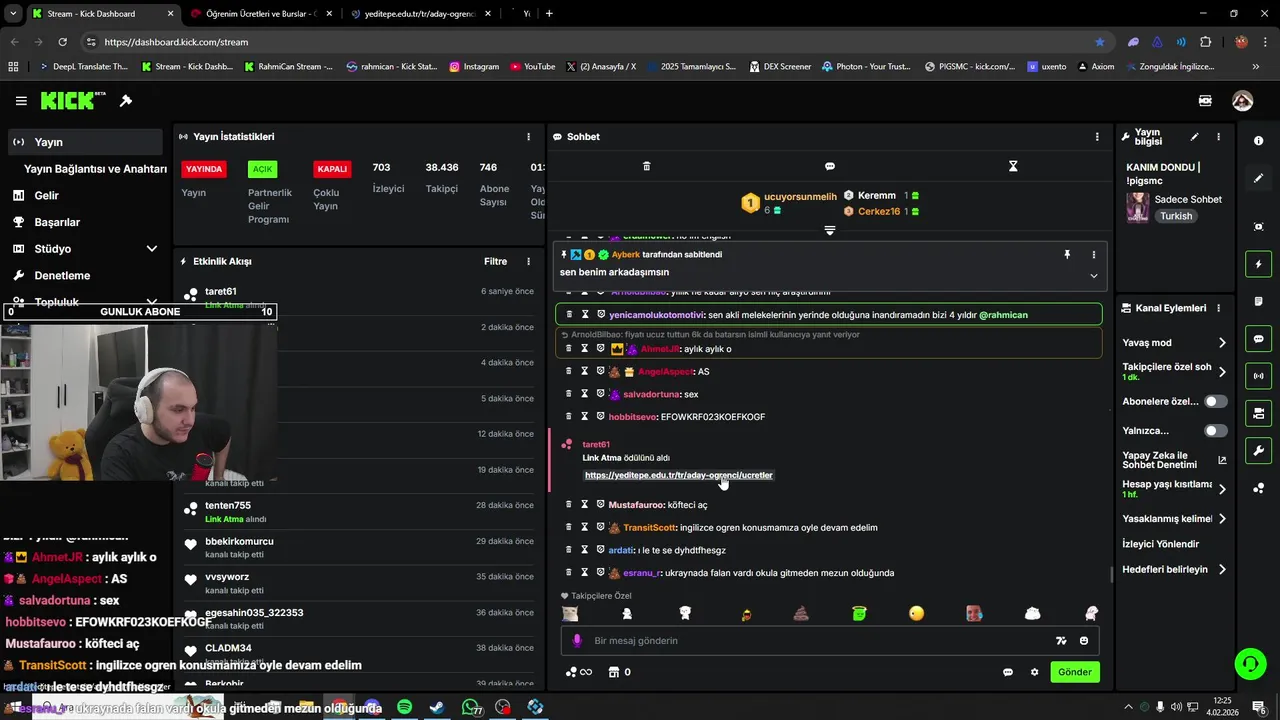Open the yeditepe.edu.tr ucretler link in chat
Image resolution: width=1280 pixels, height=720 pixels.
679,476
